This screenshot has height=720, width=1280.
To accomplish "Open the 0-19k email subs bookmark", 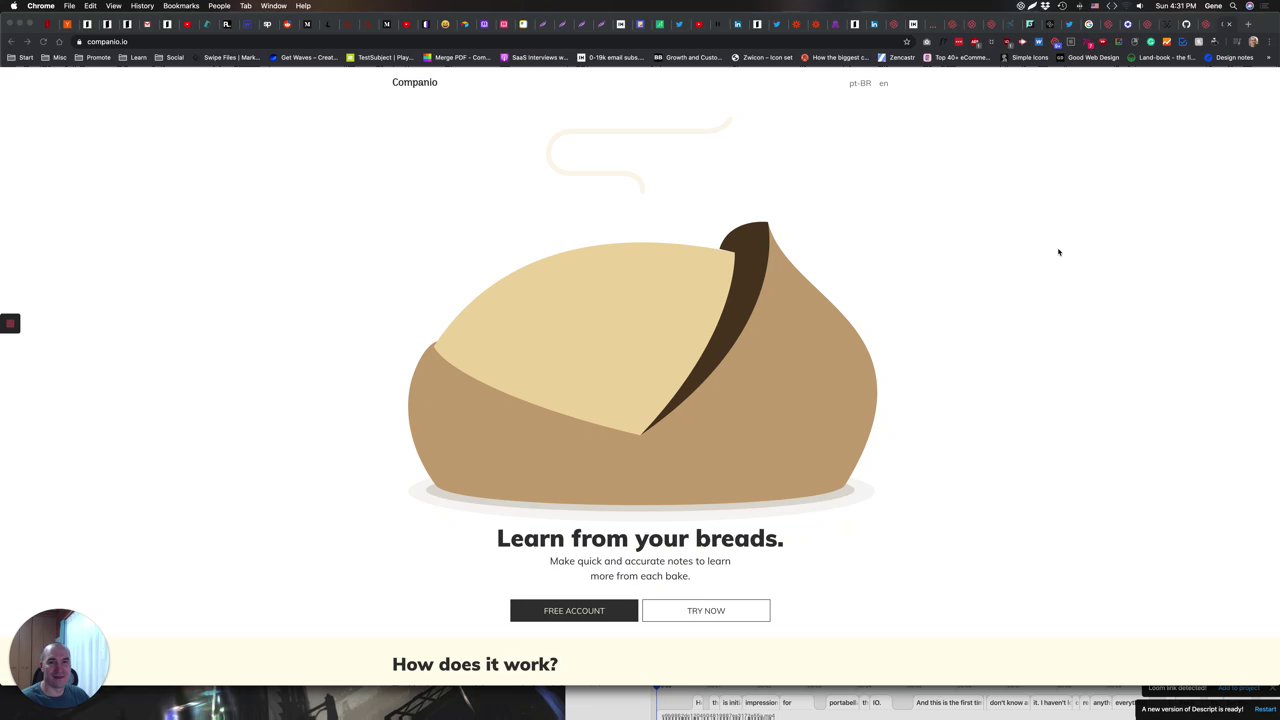I will [x=611, y=58].
